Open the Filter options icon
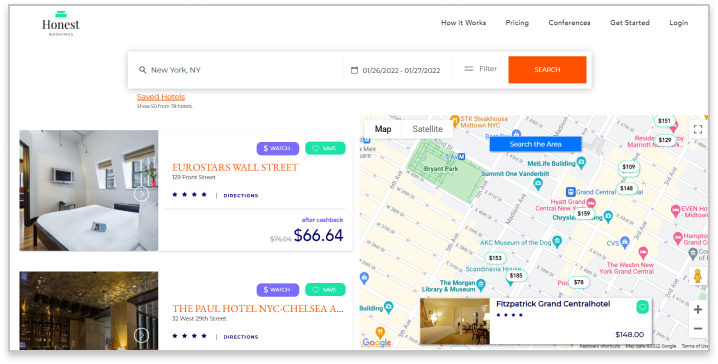This screenshot has height=364, width=718. point(468,69)
